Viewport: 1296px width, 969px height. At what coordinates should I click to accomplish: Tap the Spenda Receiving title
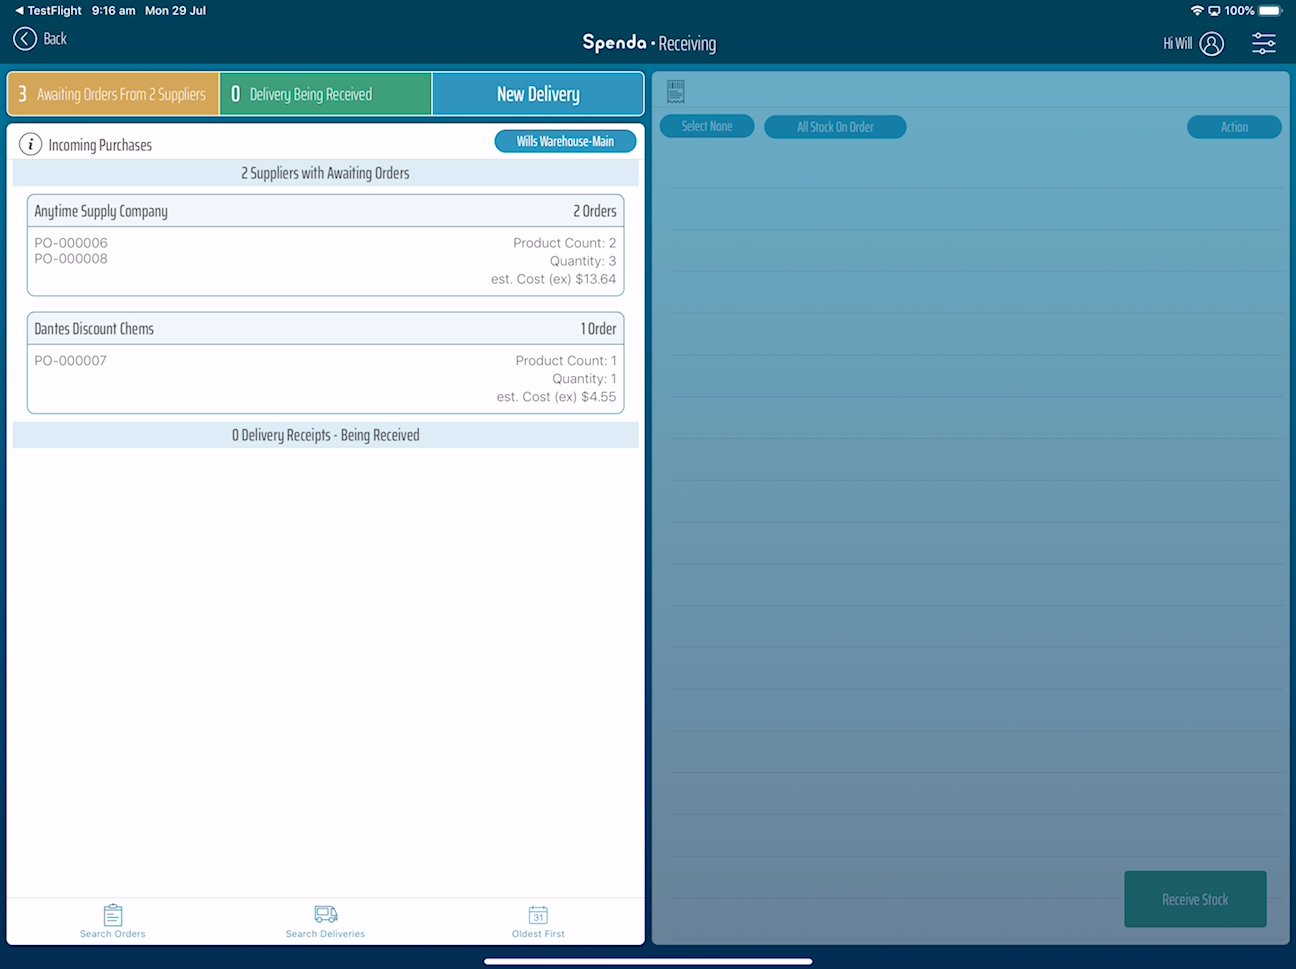(x=649, y=43)
